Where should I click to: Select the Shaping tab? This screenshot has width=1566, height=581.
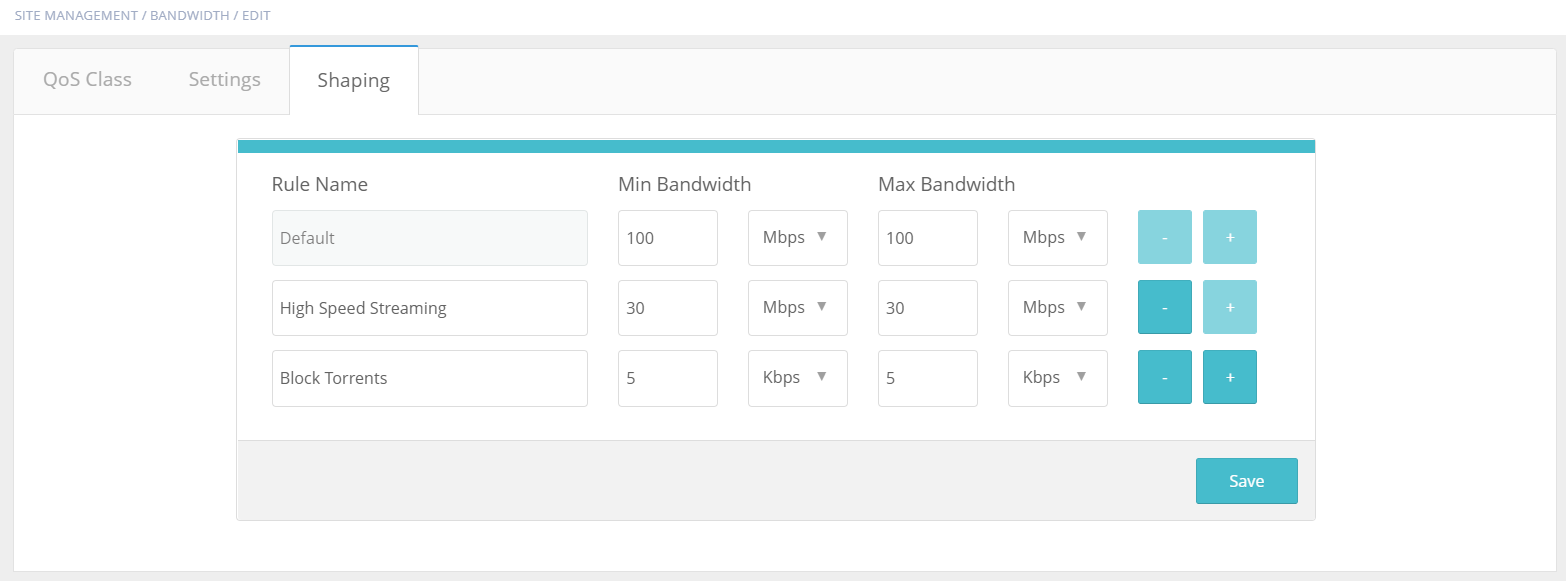tap(354, 80)
